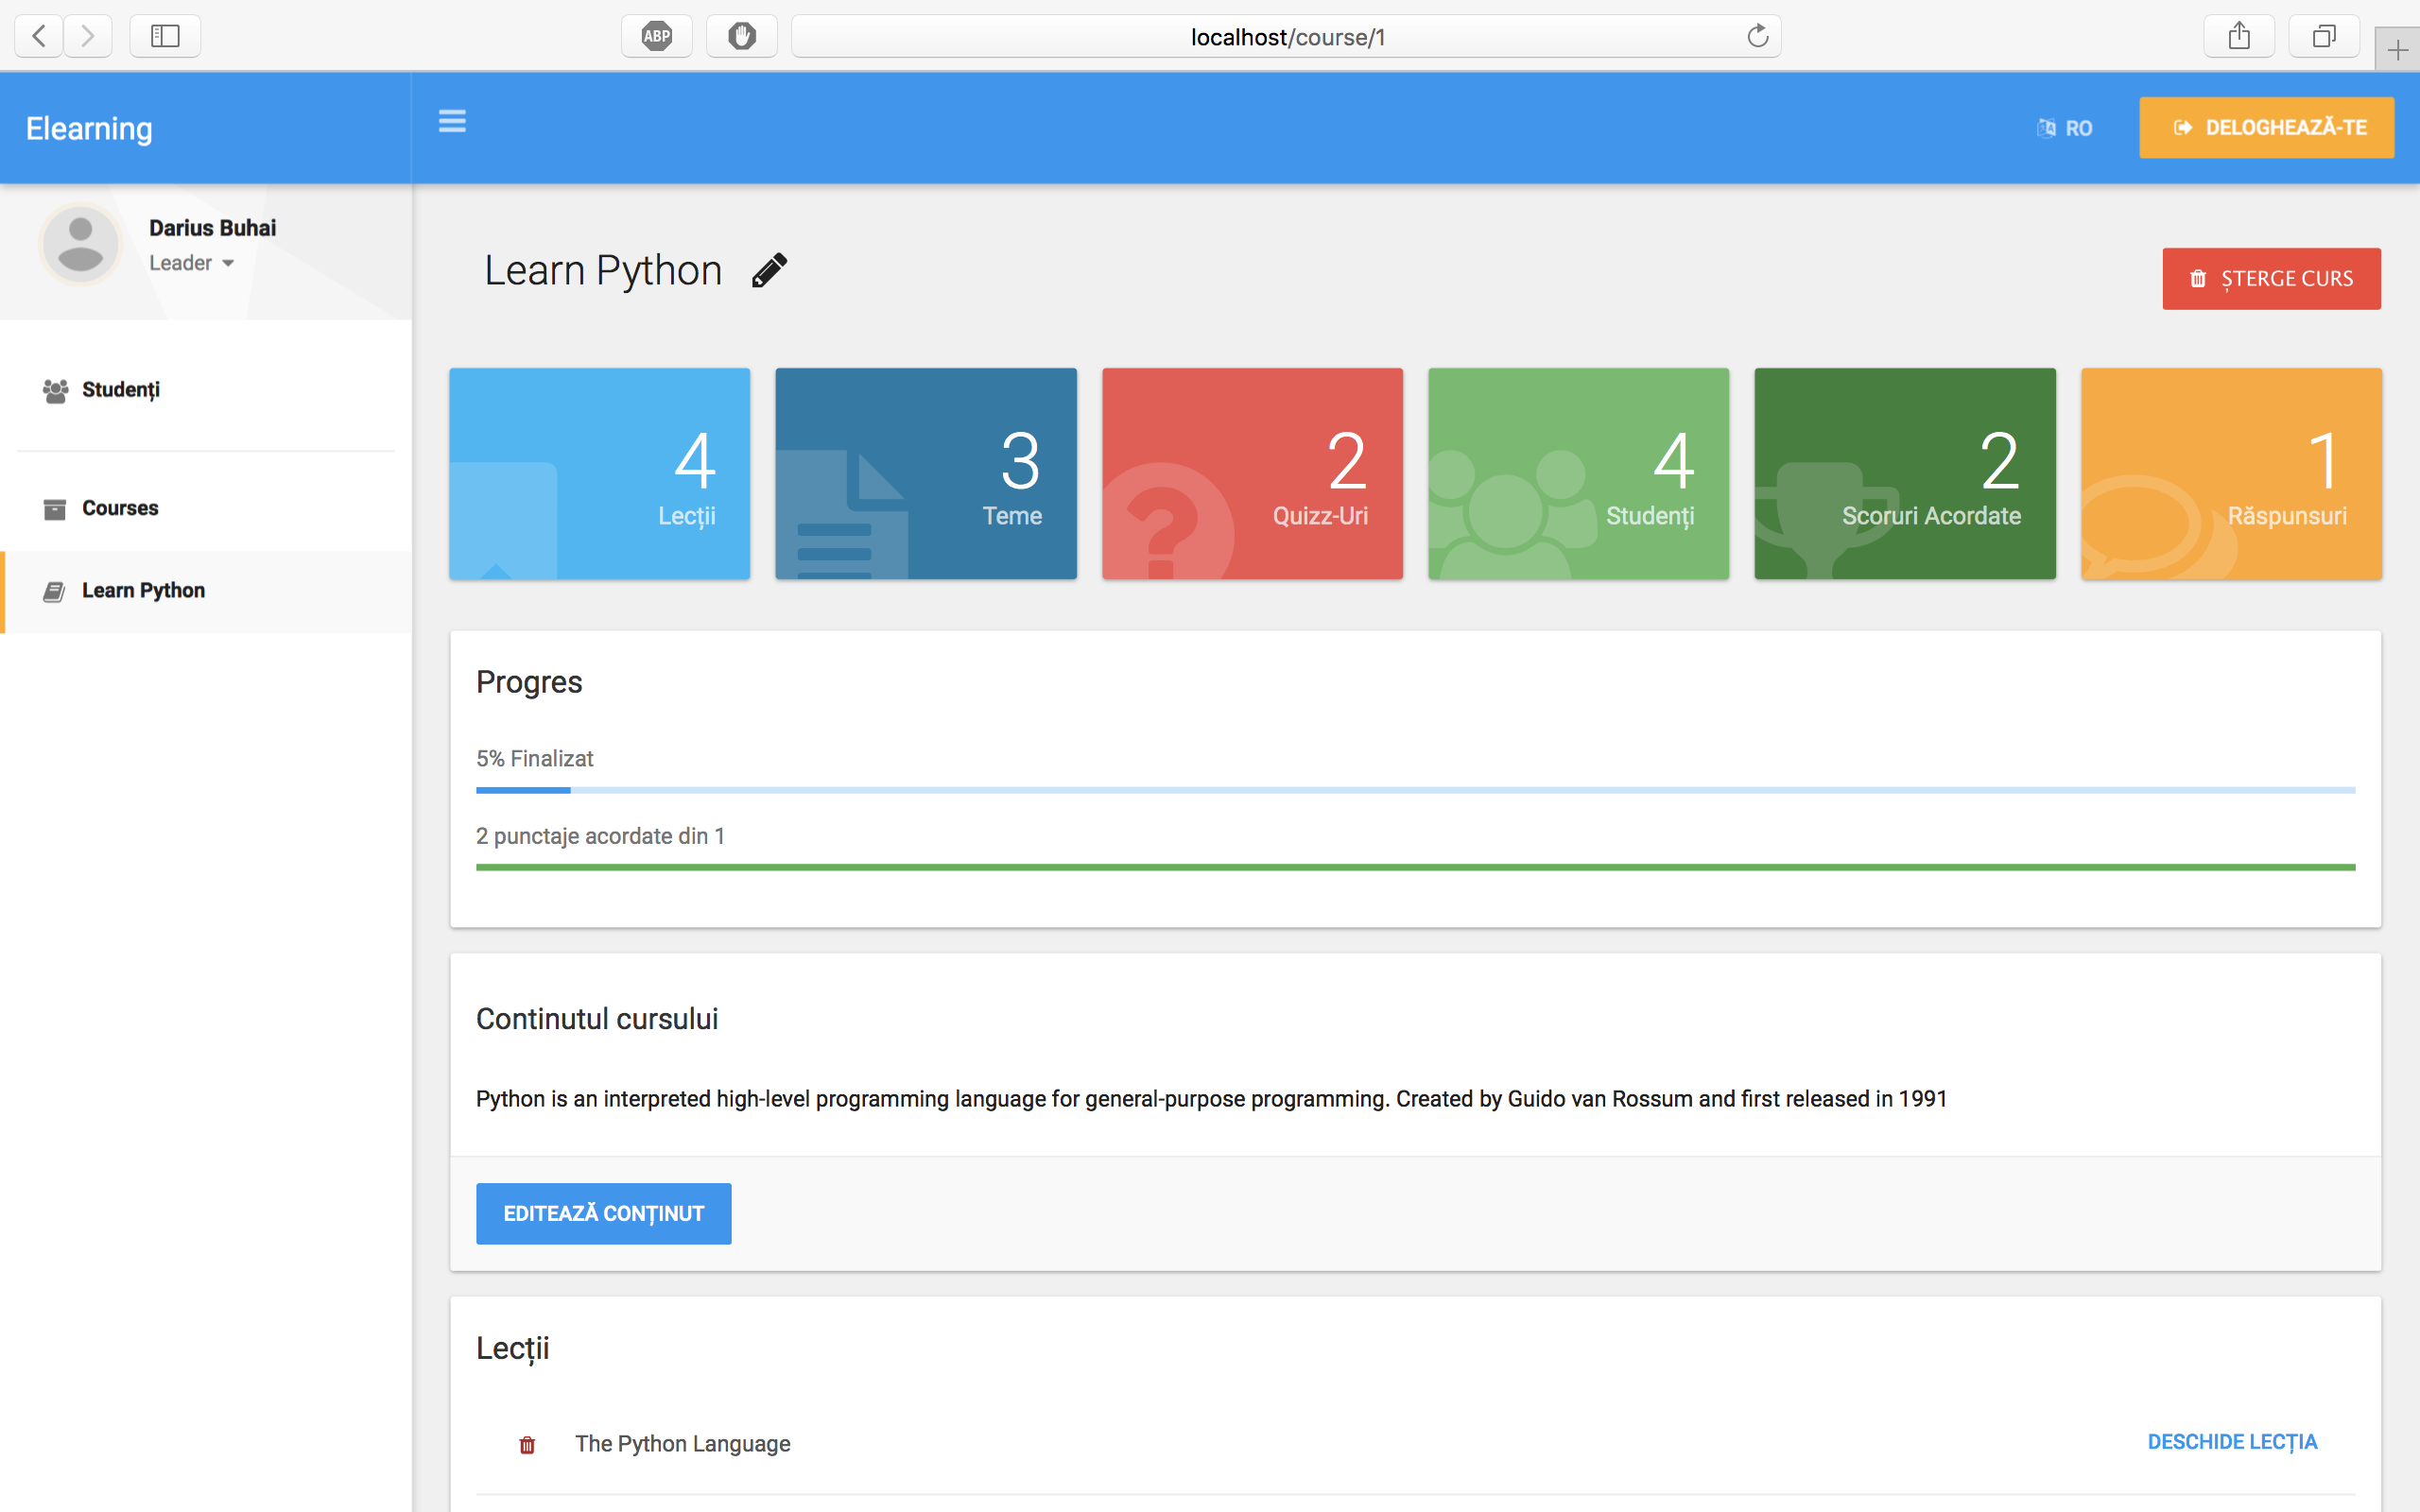Image resolution: width=2420 pixels, height=1512 pixels.
Task: Click the ȘTERGE CURS delete button
Action: tap(2271, 279)
